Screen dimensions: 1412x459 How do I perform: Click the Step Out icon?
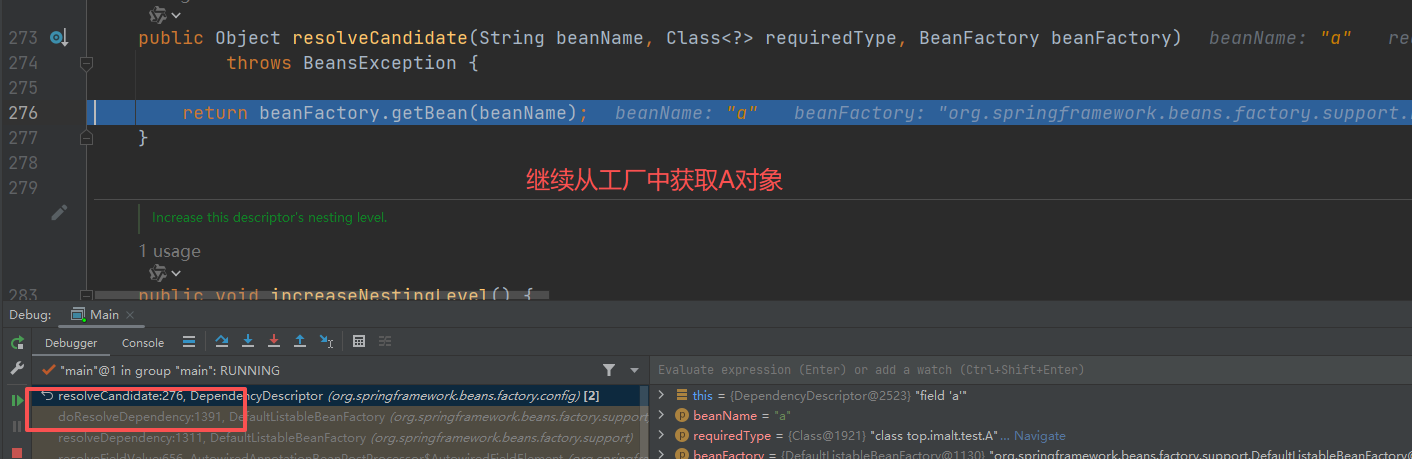point(300,342)
